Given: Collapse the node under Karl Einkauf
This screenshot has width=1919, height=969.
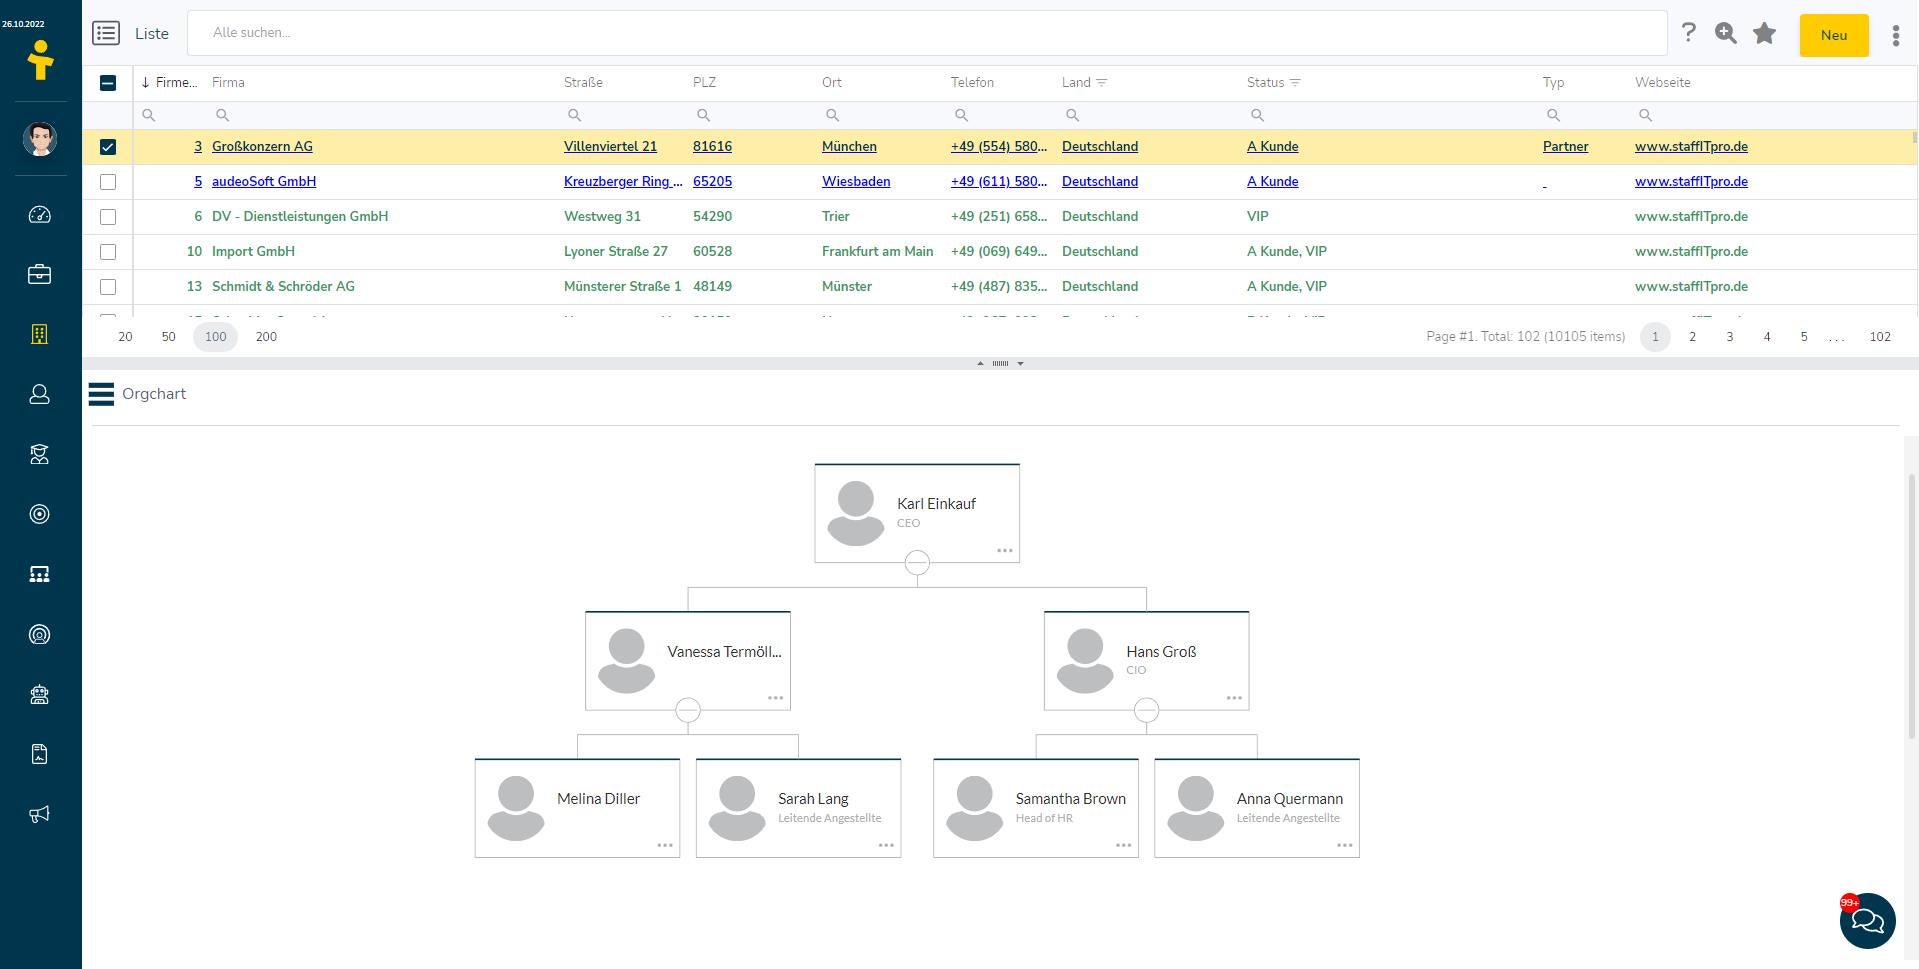Looking at the screenshot, I should [917, 563].
